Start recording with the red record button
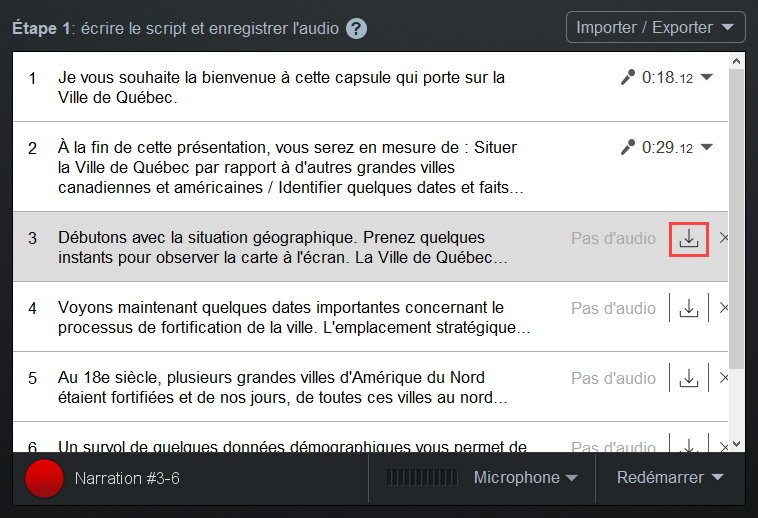Image resolution: width=758 pixels, height=518 pixels. pyautogui.click(x=44, y=478)
